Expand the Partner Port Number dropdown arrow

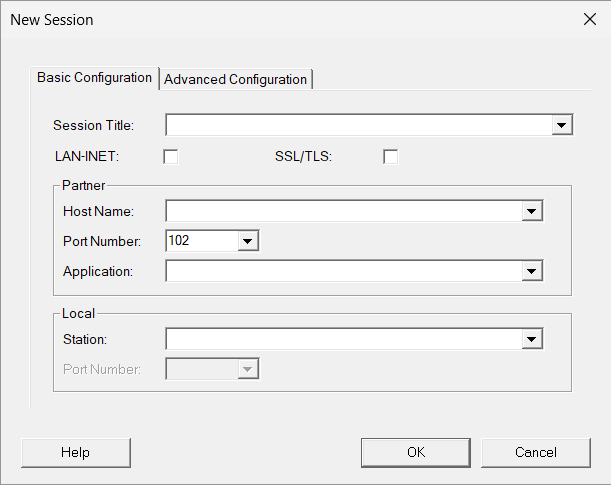pos(248,241)
